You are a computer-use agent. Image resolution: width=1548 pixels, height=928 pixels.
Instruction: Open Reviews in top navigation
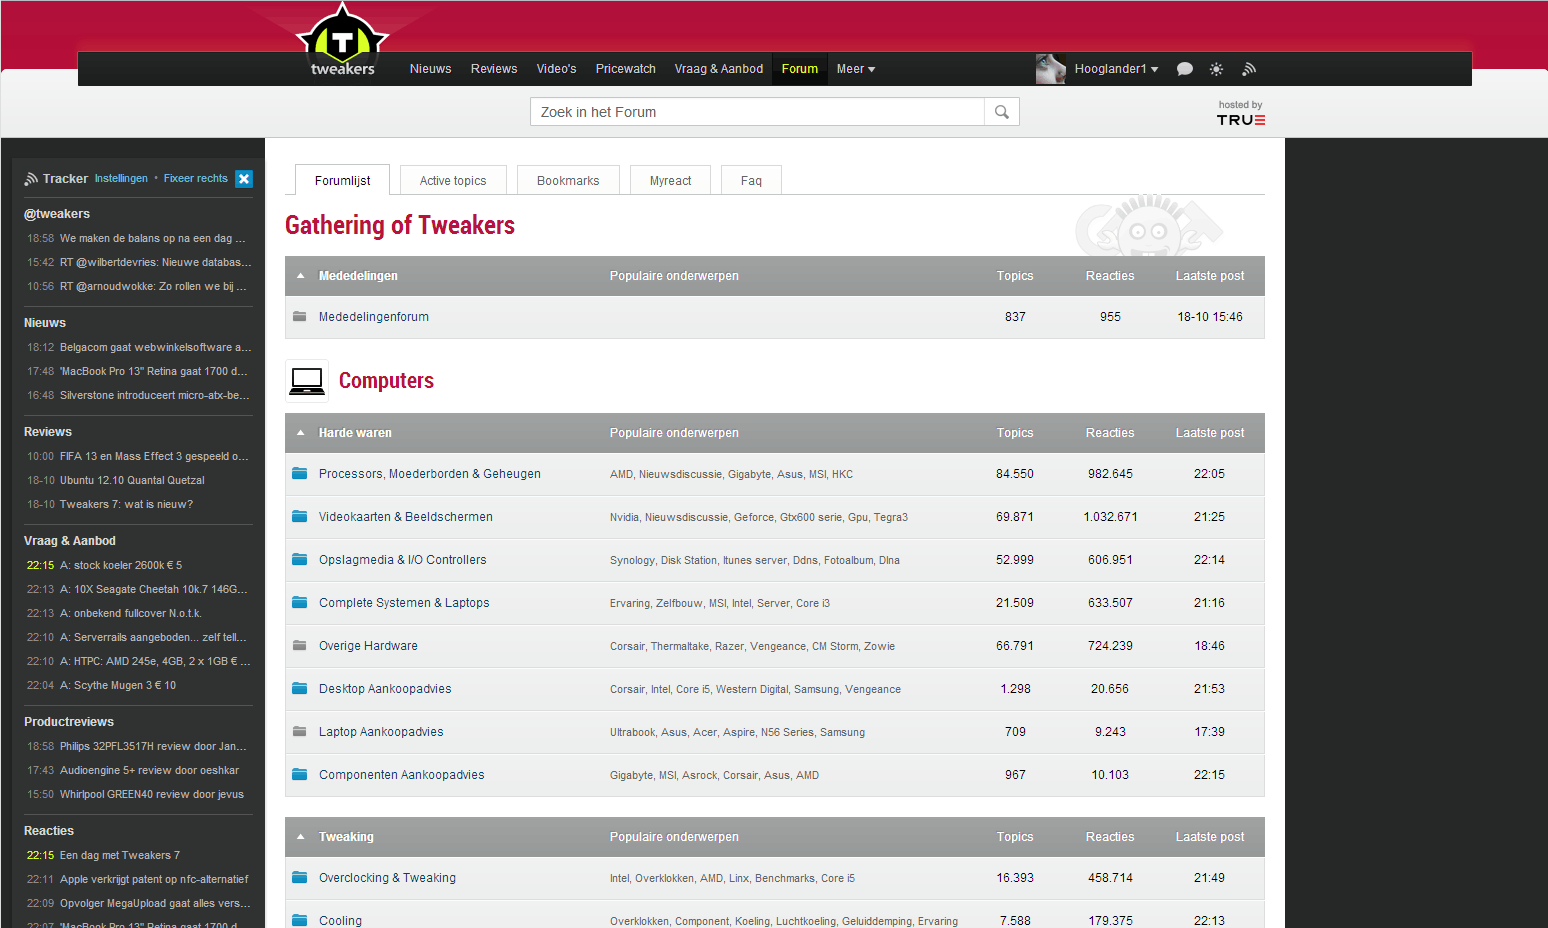point(494,69)
